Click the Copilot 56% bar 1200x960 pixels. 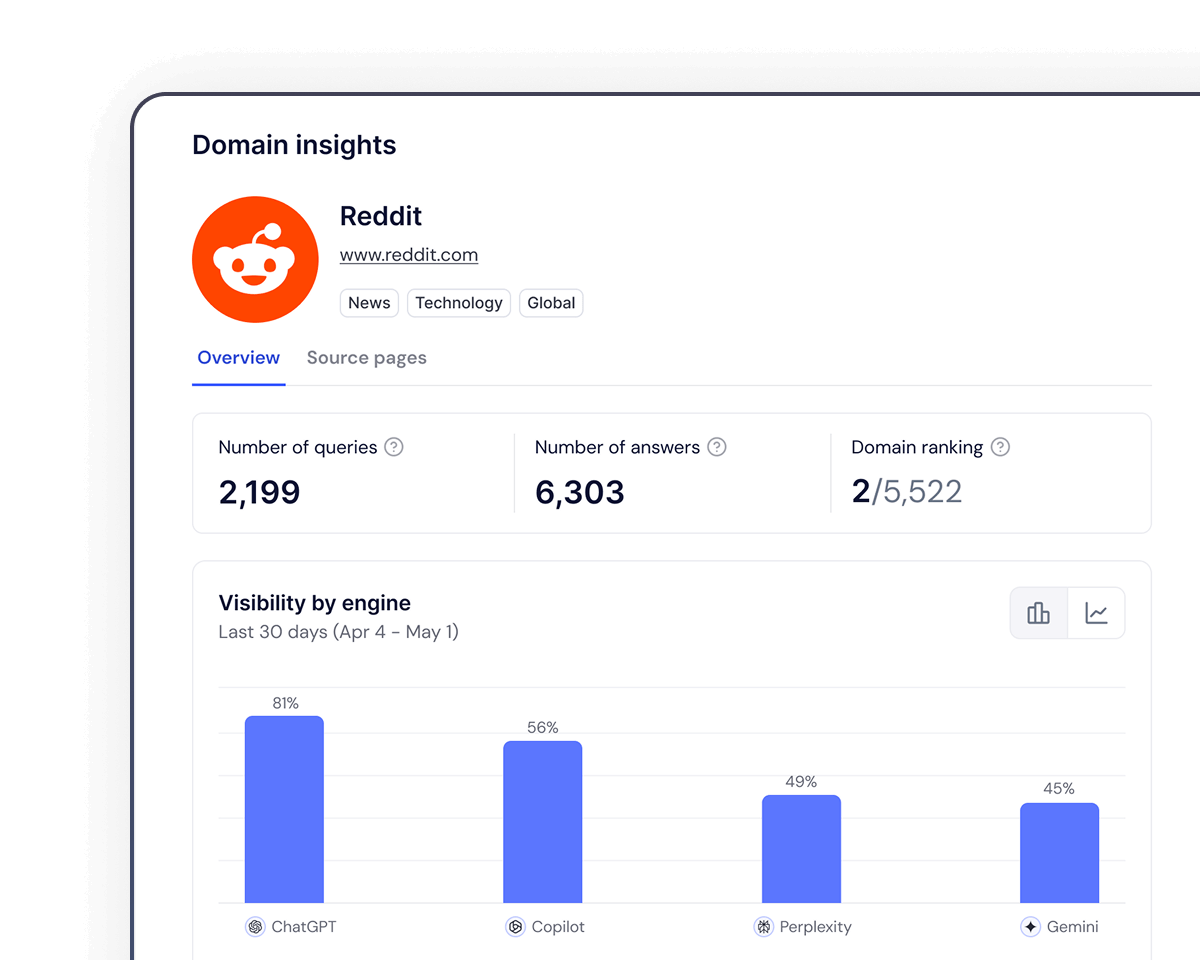click(542, 822)
